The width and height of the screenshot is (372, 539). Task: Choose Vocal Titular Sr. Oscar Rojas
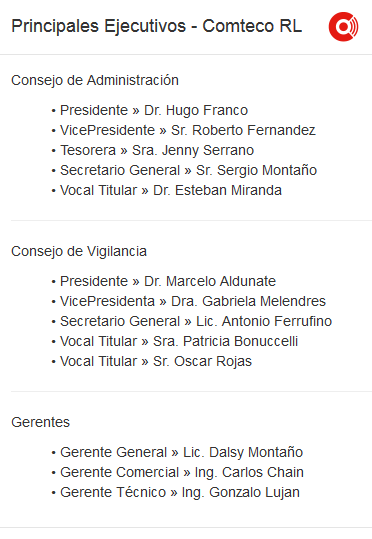156,361
